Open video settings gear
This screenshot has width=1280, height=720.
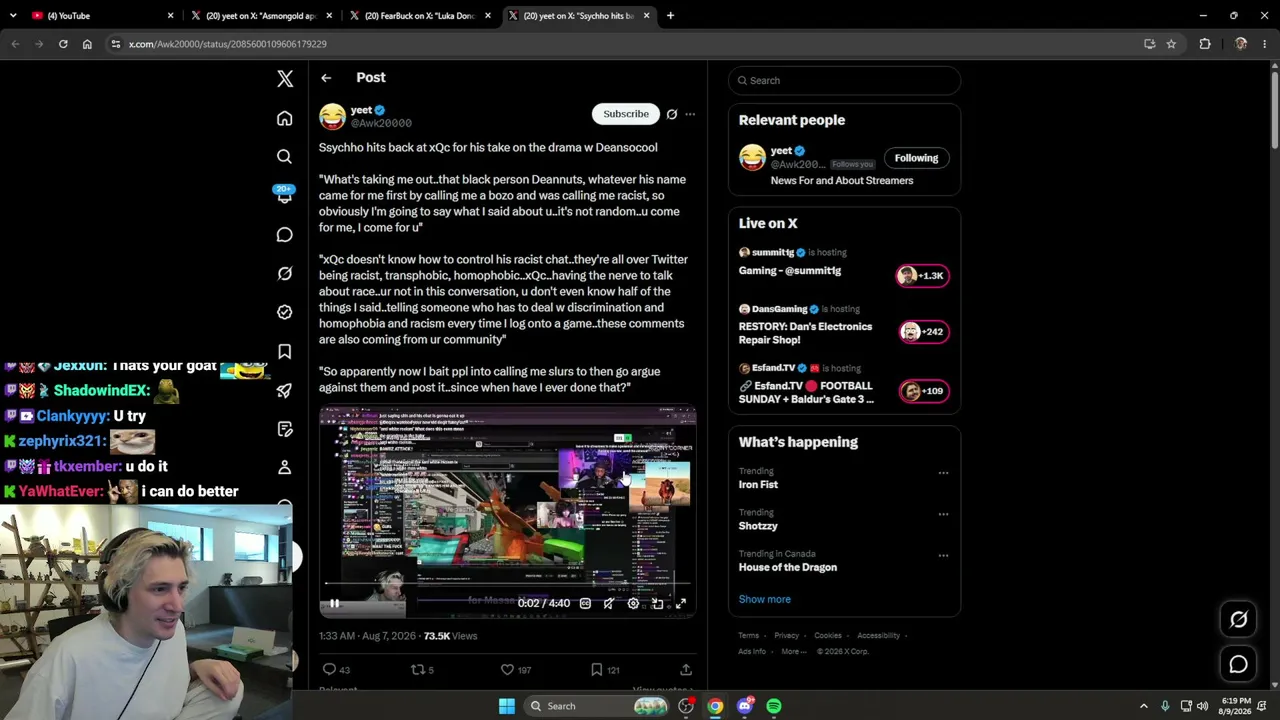(x=633, y=603)
